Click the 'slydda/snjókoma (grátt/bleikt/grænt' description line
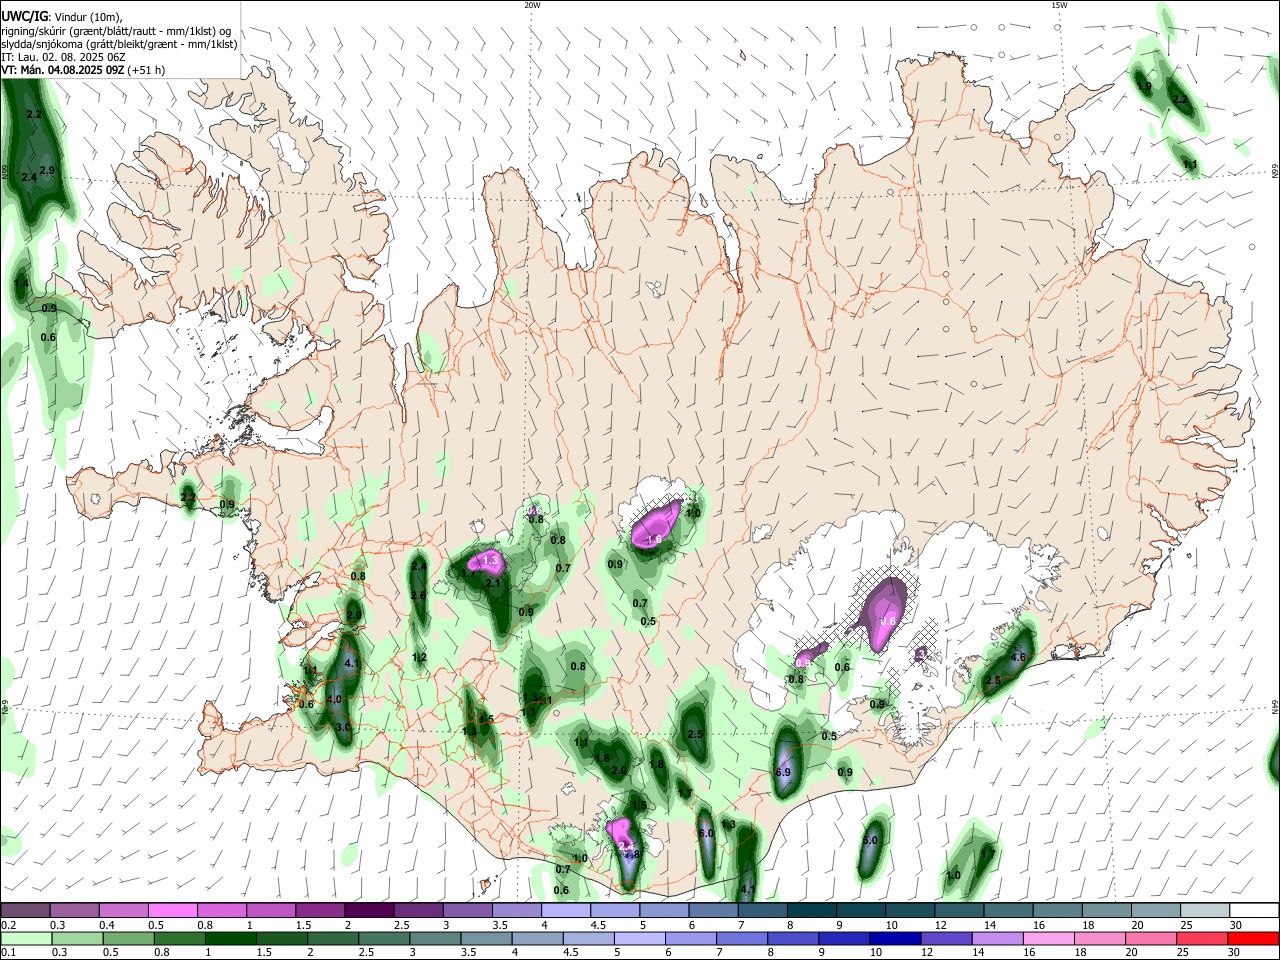 [x=119, y=44]
